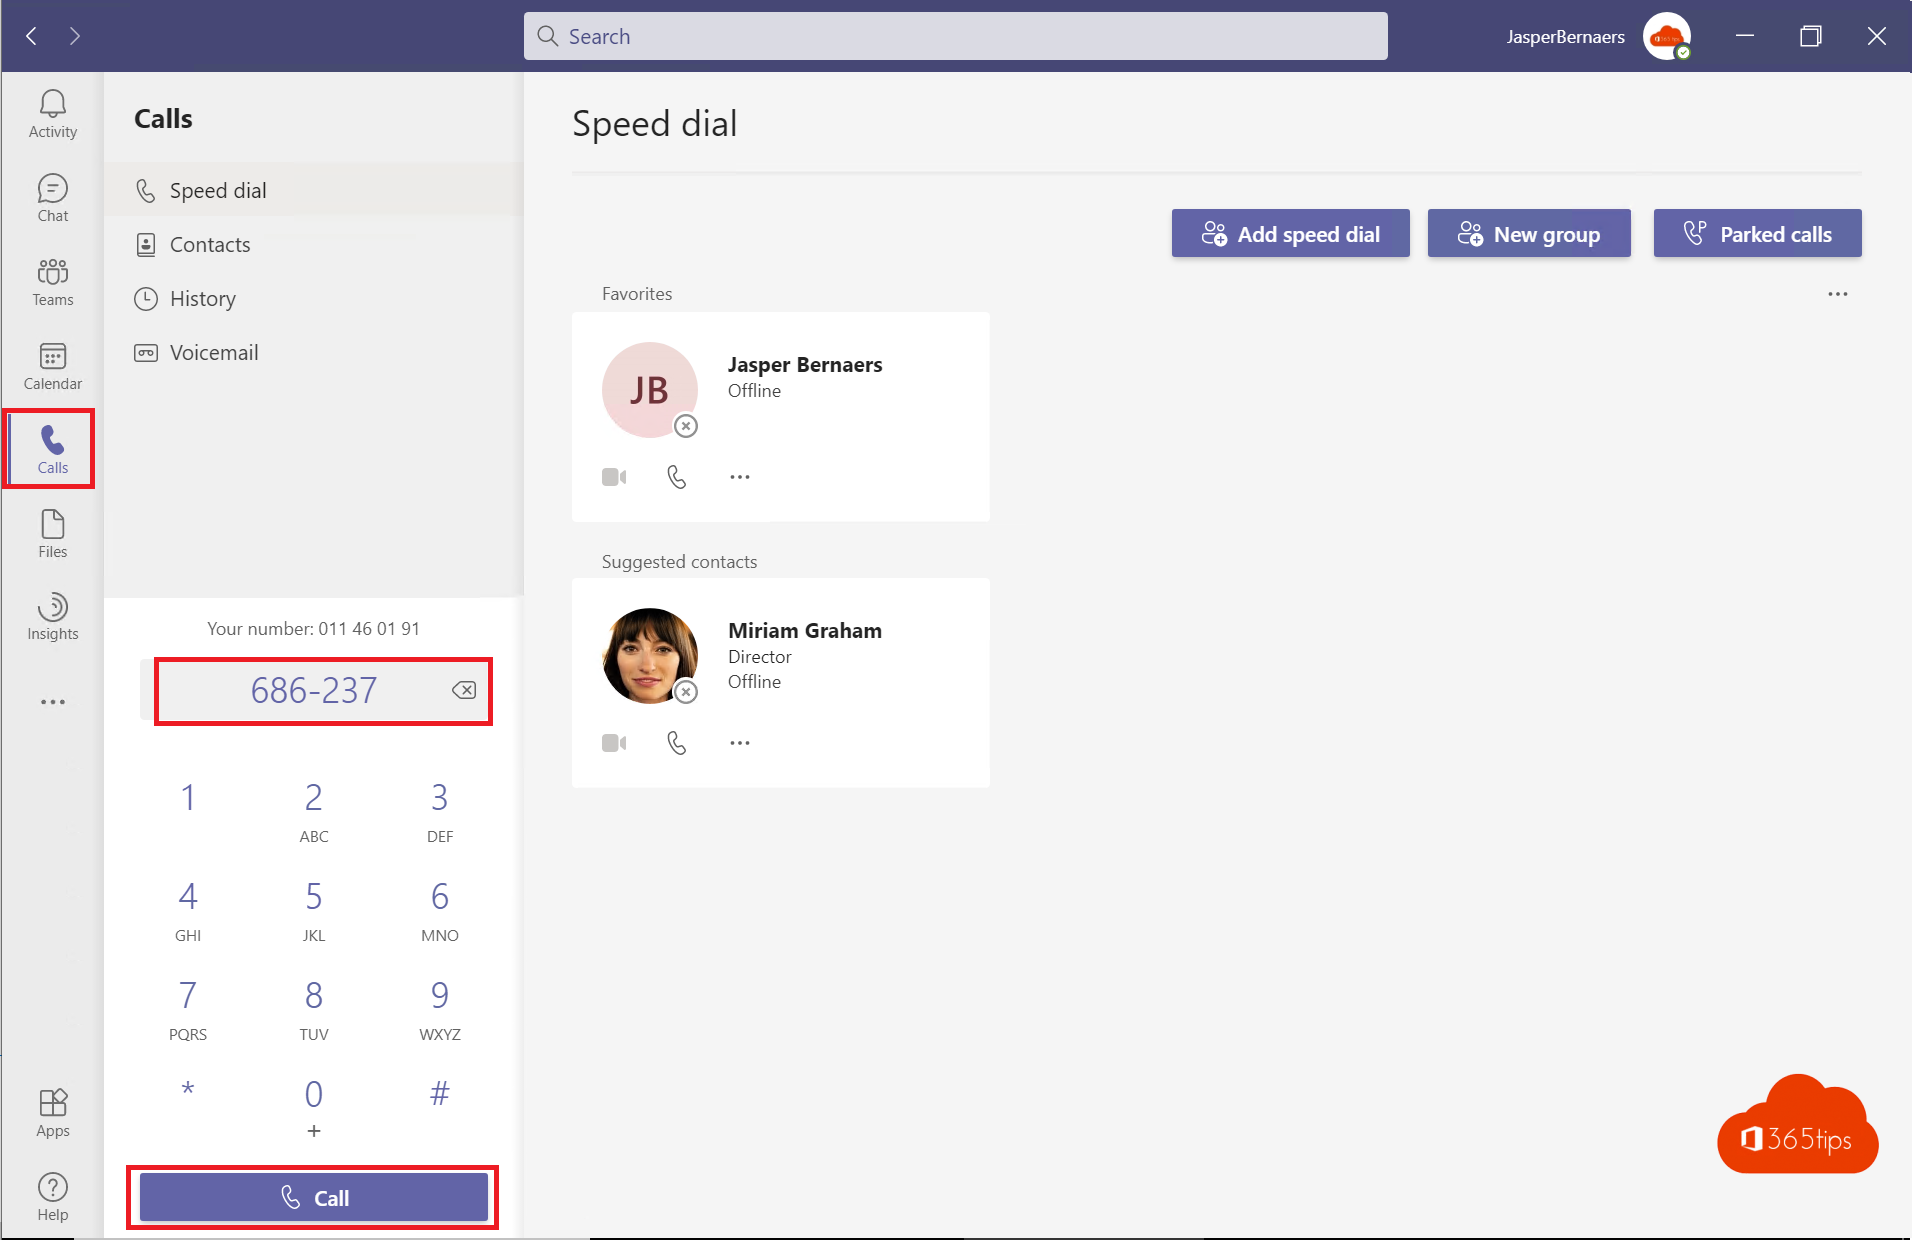Click the Miriam Graham name text
1914x1240 pixels.
coord(805,631)
